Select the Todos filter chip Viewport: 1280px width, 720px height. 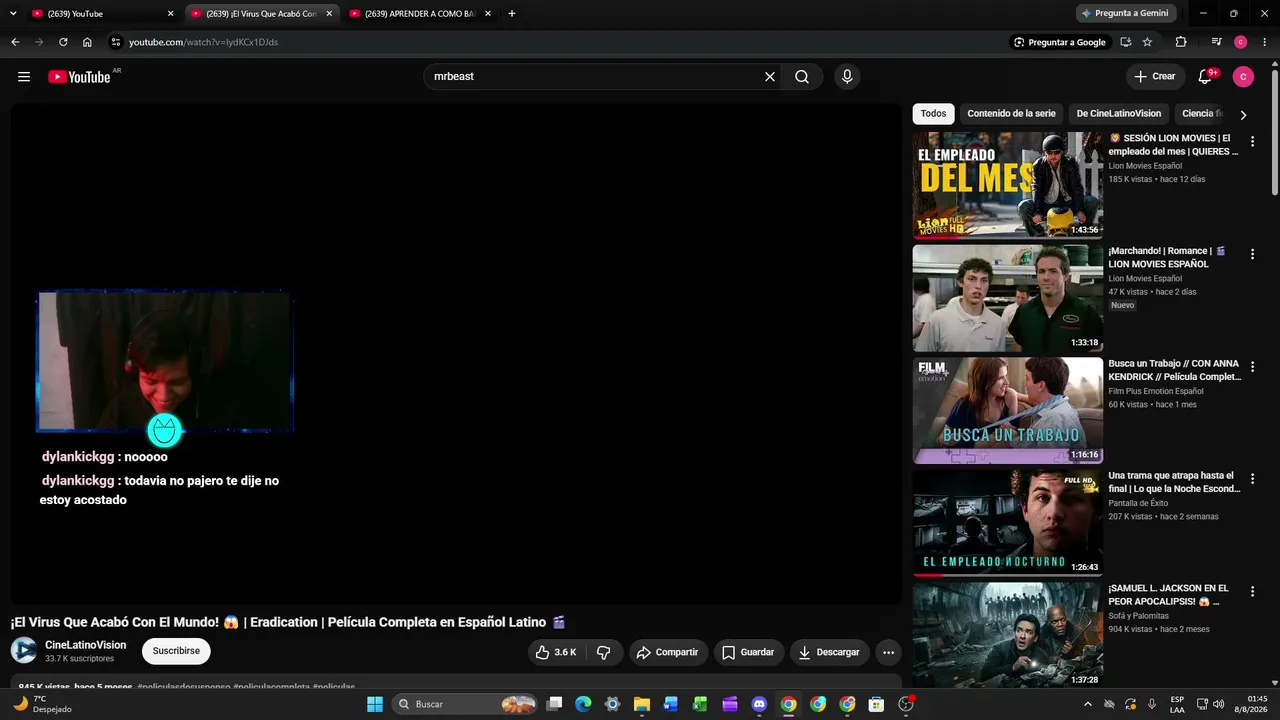pyautogui.click(x=933, y=114)
